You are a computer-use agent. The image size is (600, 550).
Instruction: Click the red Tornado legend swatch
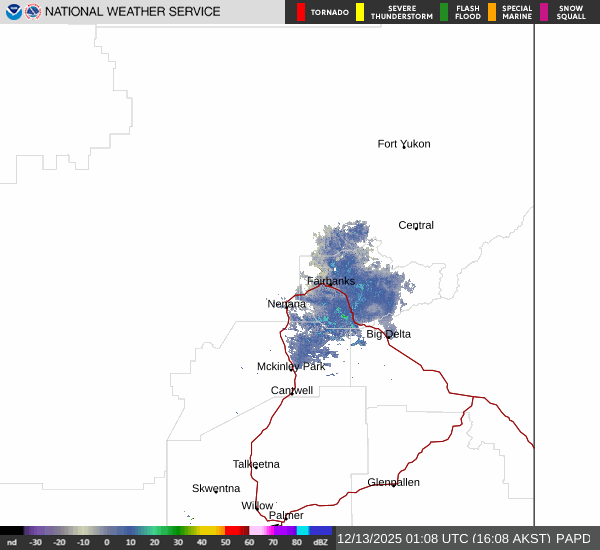[x=302, y=12]
